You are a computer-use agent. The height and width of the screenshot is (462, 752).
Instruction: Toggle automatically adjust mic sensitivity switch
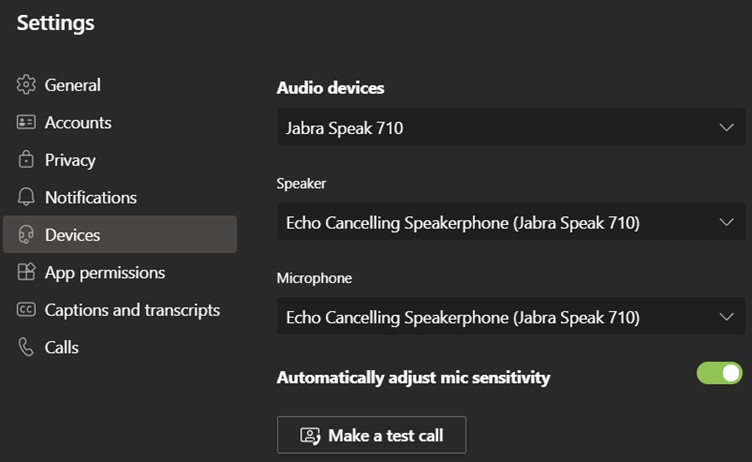[x=719, y=373]
